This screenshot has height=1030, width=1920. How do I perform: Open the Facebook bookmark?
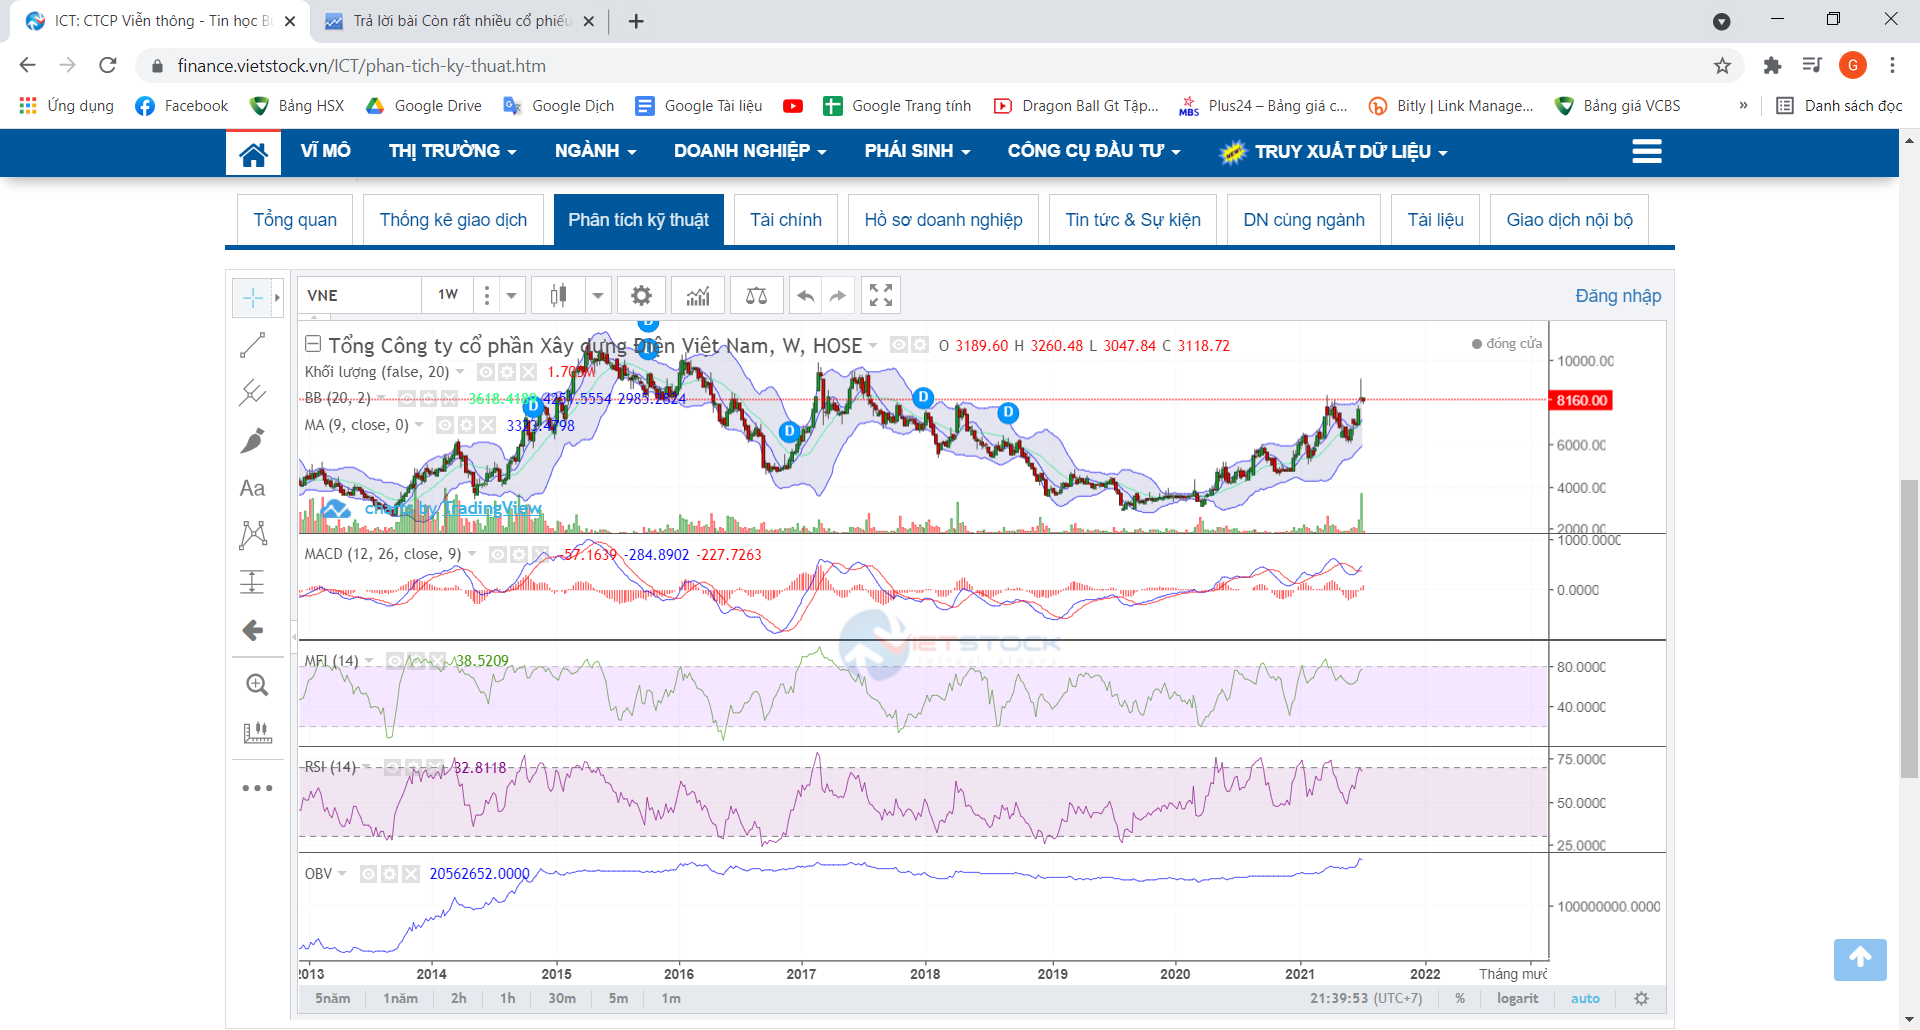(181, 106)
